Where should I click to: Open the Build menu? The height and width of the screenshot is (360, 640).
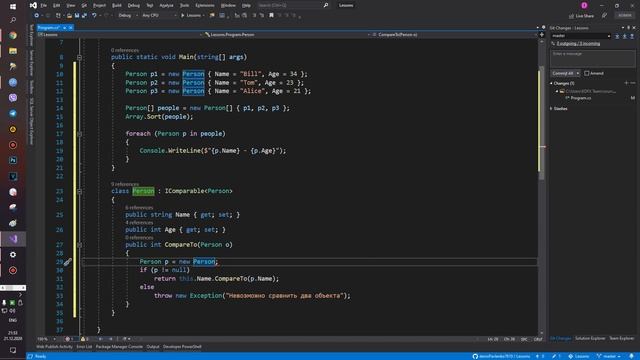117,5
